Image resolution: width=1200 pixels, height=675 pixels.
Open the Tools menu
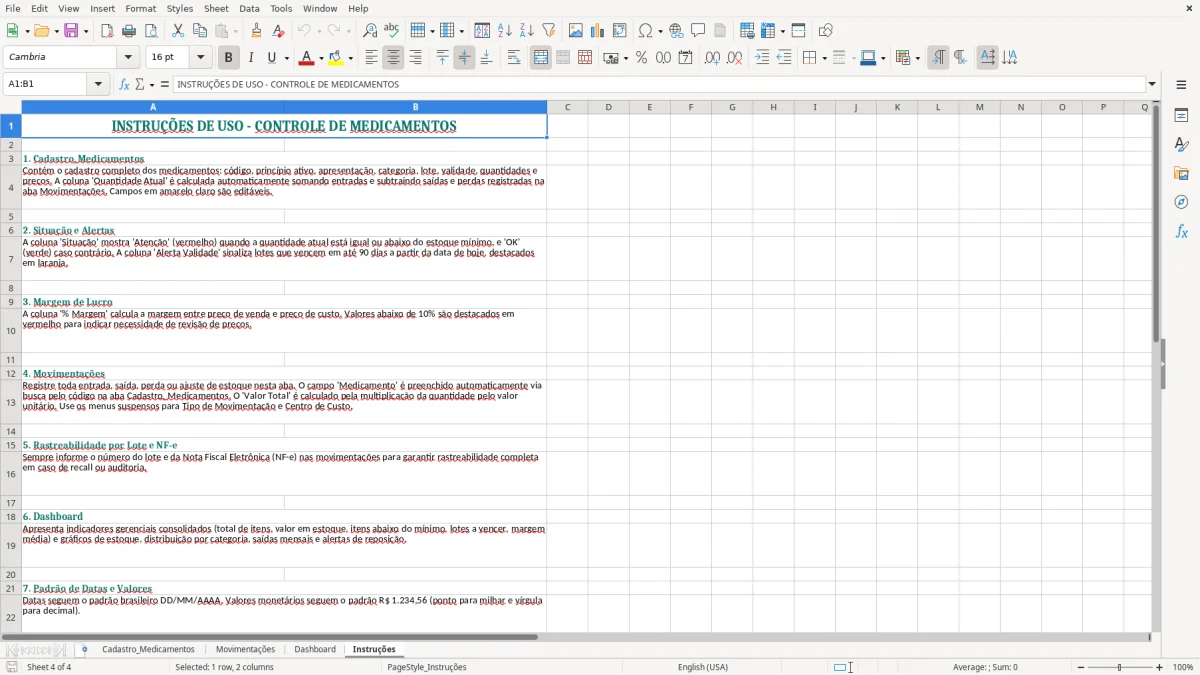[x=281, y=8]
